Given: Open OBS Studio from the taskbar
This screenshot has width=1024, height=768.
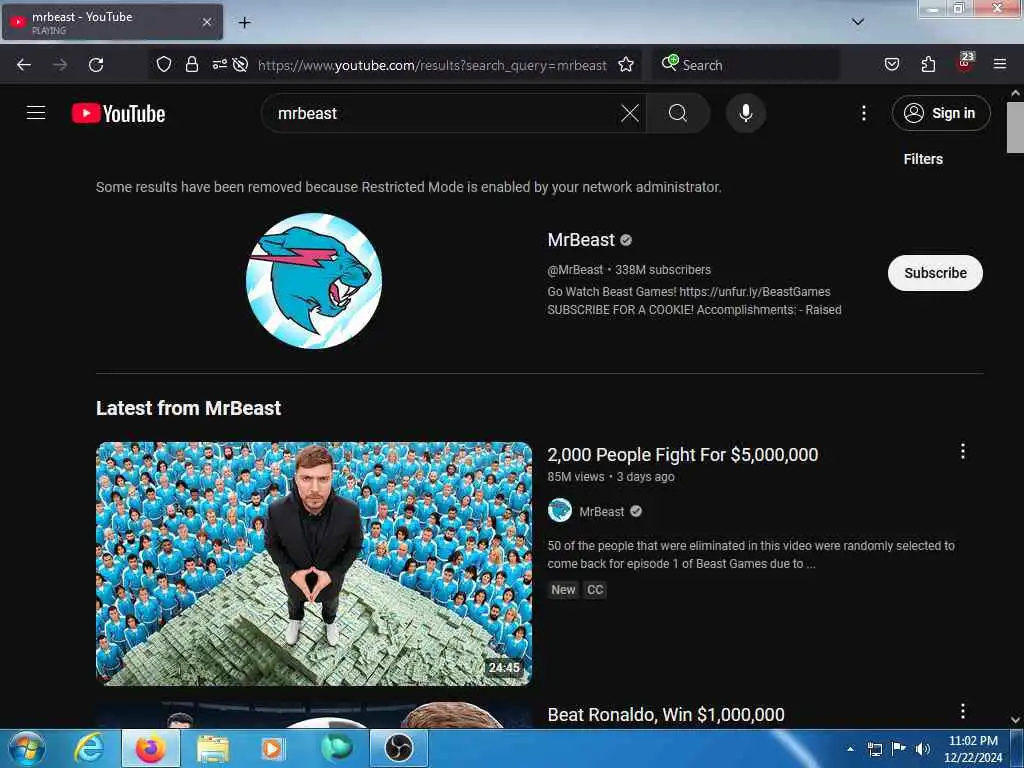Looking at the screenshot, I should 399,748.
